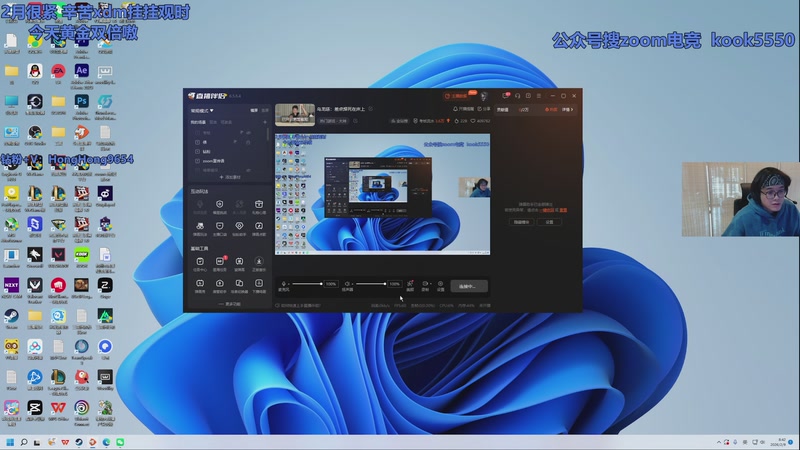Open the dropdown arrow next to record icon
The height and width of the screenshot is (450, 800).
pos(431,284)
